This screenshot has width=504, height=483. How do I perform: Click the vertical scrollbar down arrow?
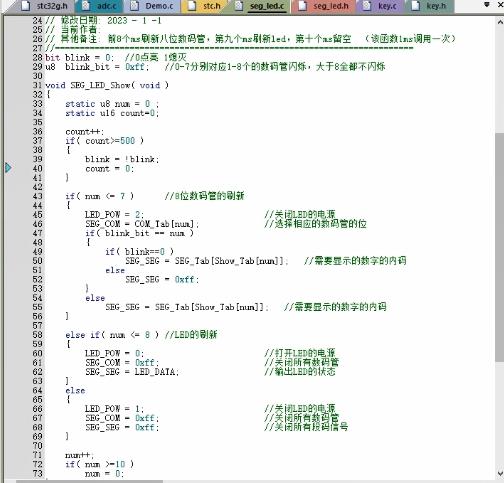500,473
